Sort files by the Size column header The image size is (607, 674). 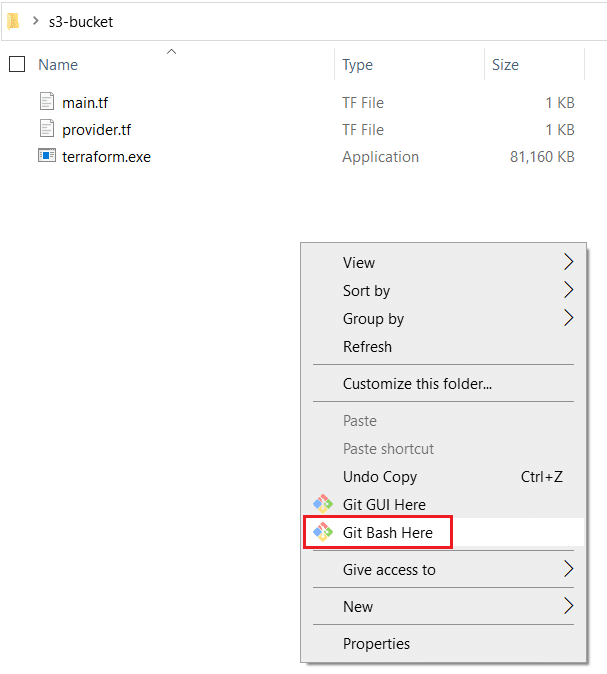505,65
